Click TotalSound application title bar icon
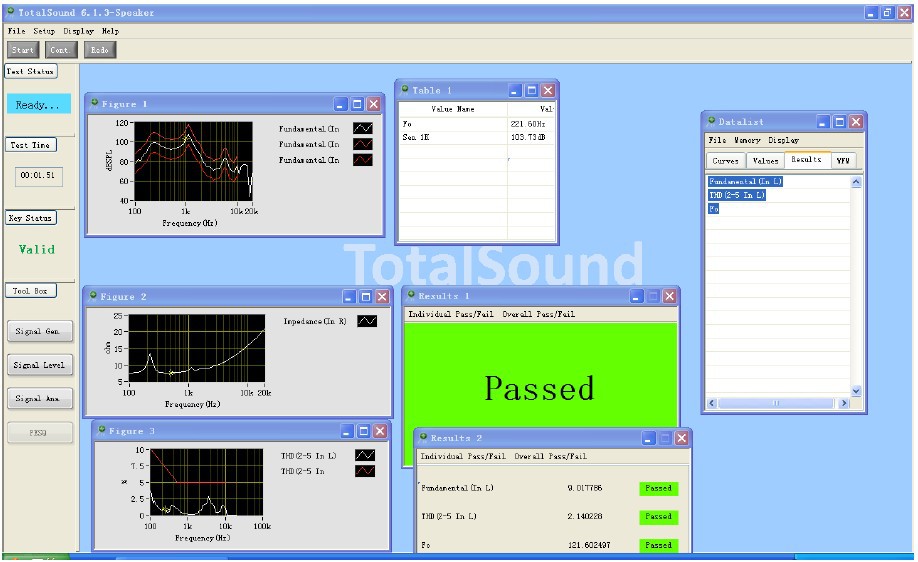This screenshot has width=918, height=562. tap(11, 12)
